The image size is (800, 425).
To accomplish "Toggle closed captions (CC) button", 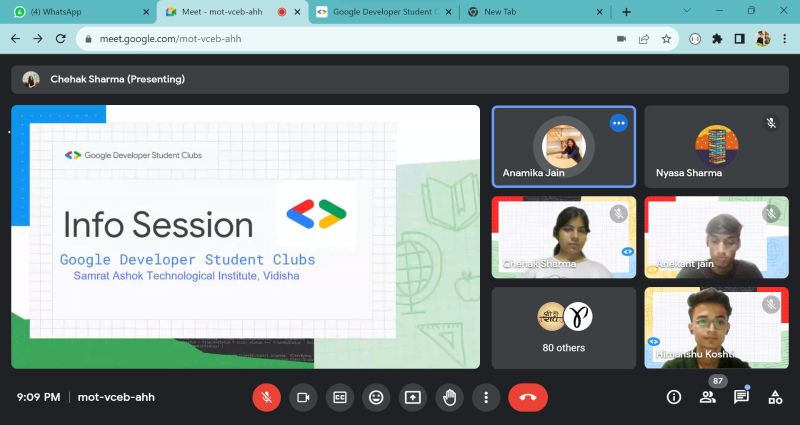I will pyautogui.click(x=340, y=397).
